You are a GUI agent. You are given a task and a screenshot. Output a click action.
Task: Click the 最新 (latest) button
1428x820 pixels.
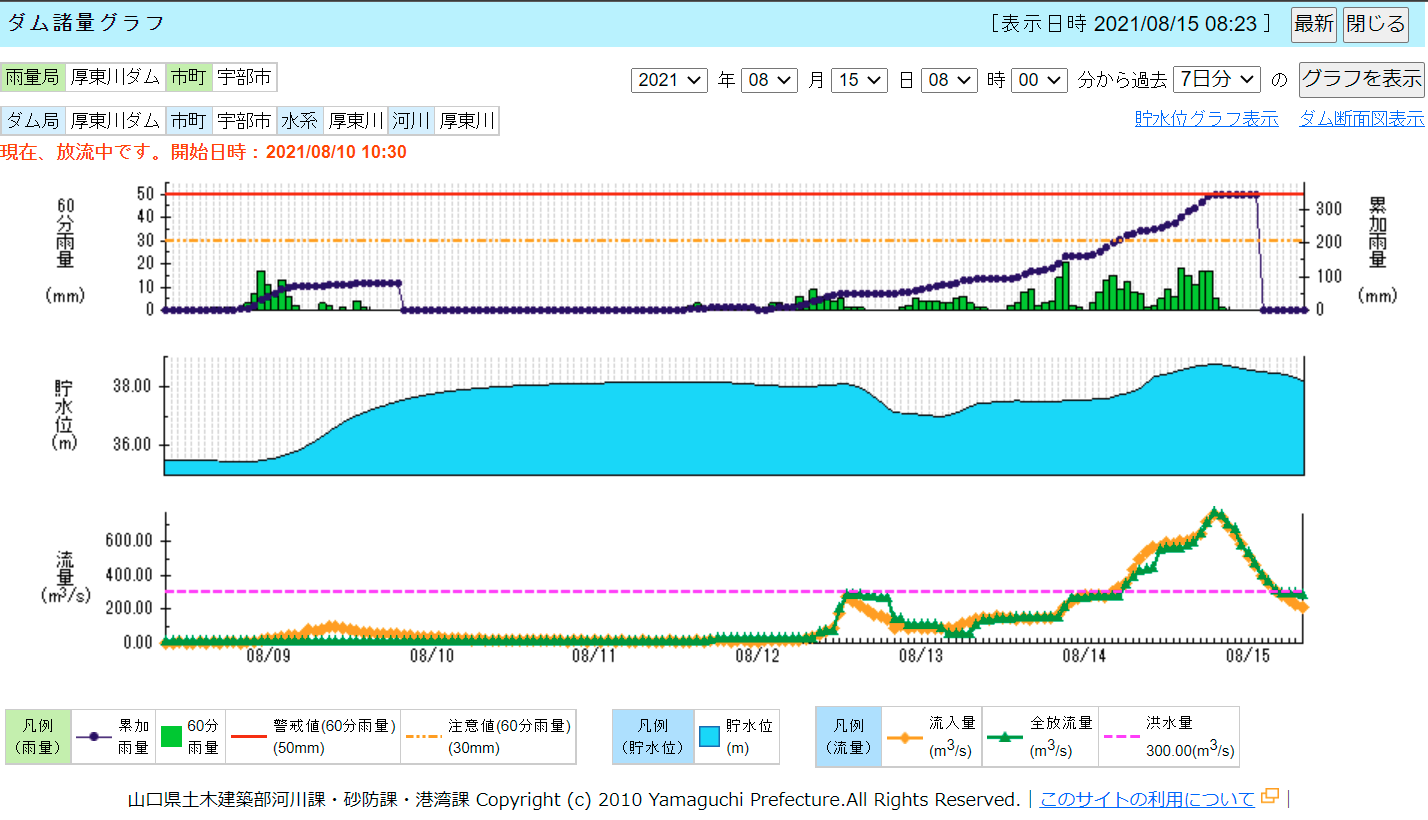pos(1314,24)
